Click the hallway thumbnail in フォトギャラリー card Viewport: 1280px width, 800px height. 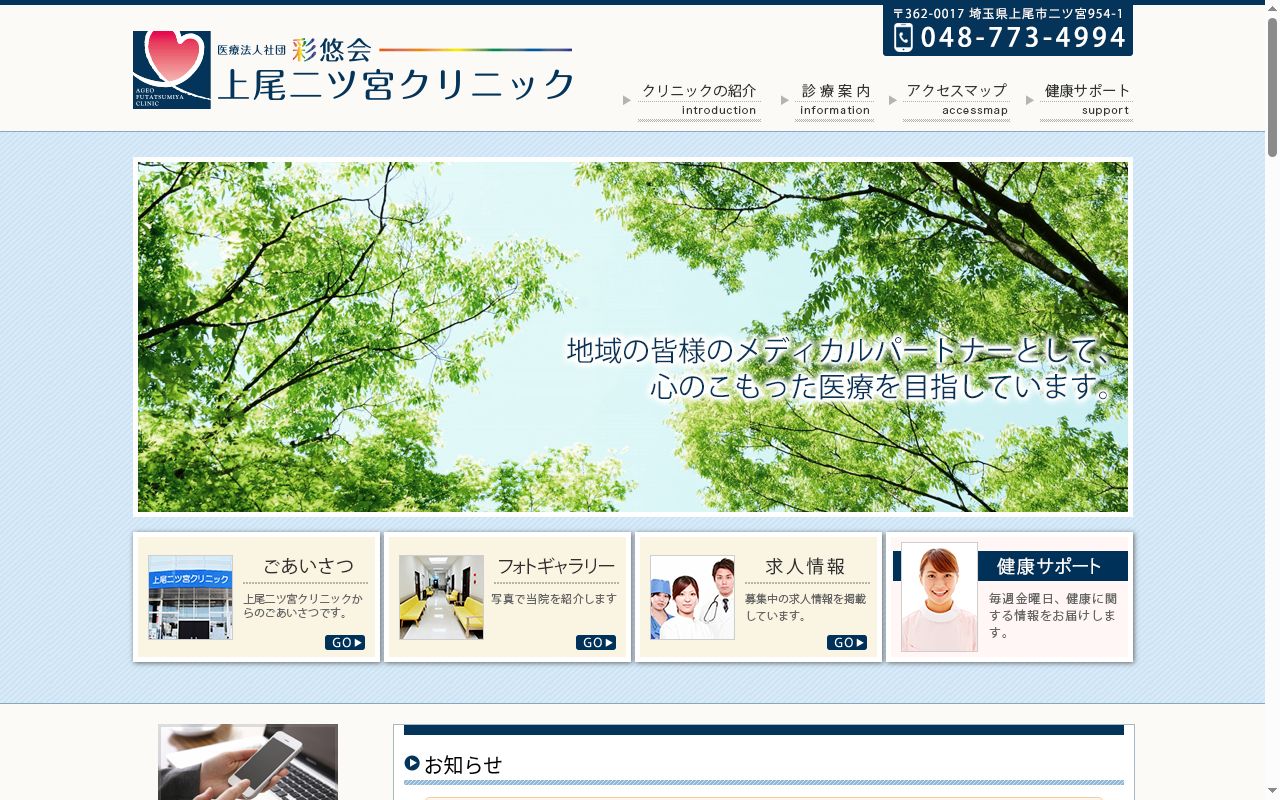point(441,597)
